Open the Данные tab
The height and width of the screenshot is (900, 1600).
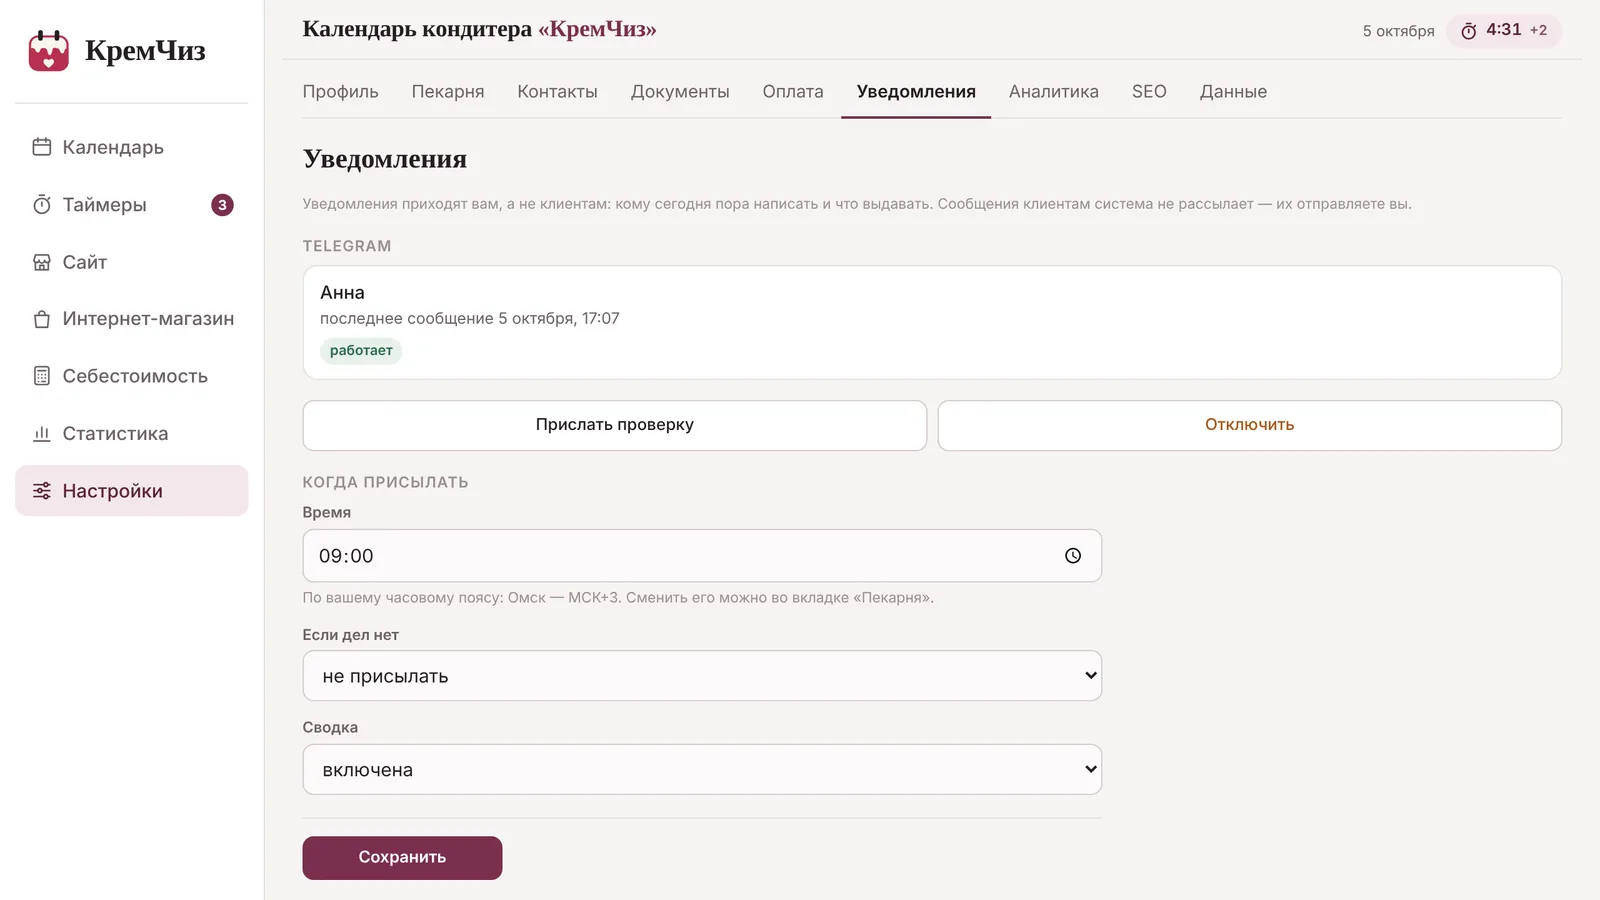[x=1233, y=91]
